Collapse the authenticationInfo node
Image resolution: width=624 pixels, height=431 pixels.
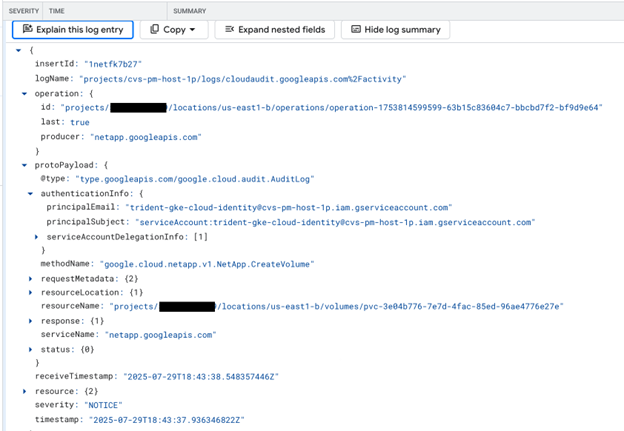click(30, 193)
